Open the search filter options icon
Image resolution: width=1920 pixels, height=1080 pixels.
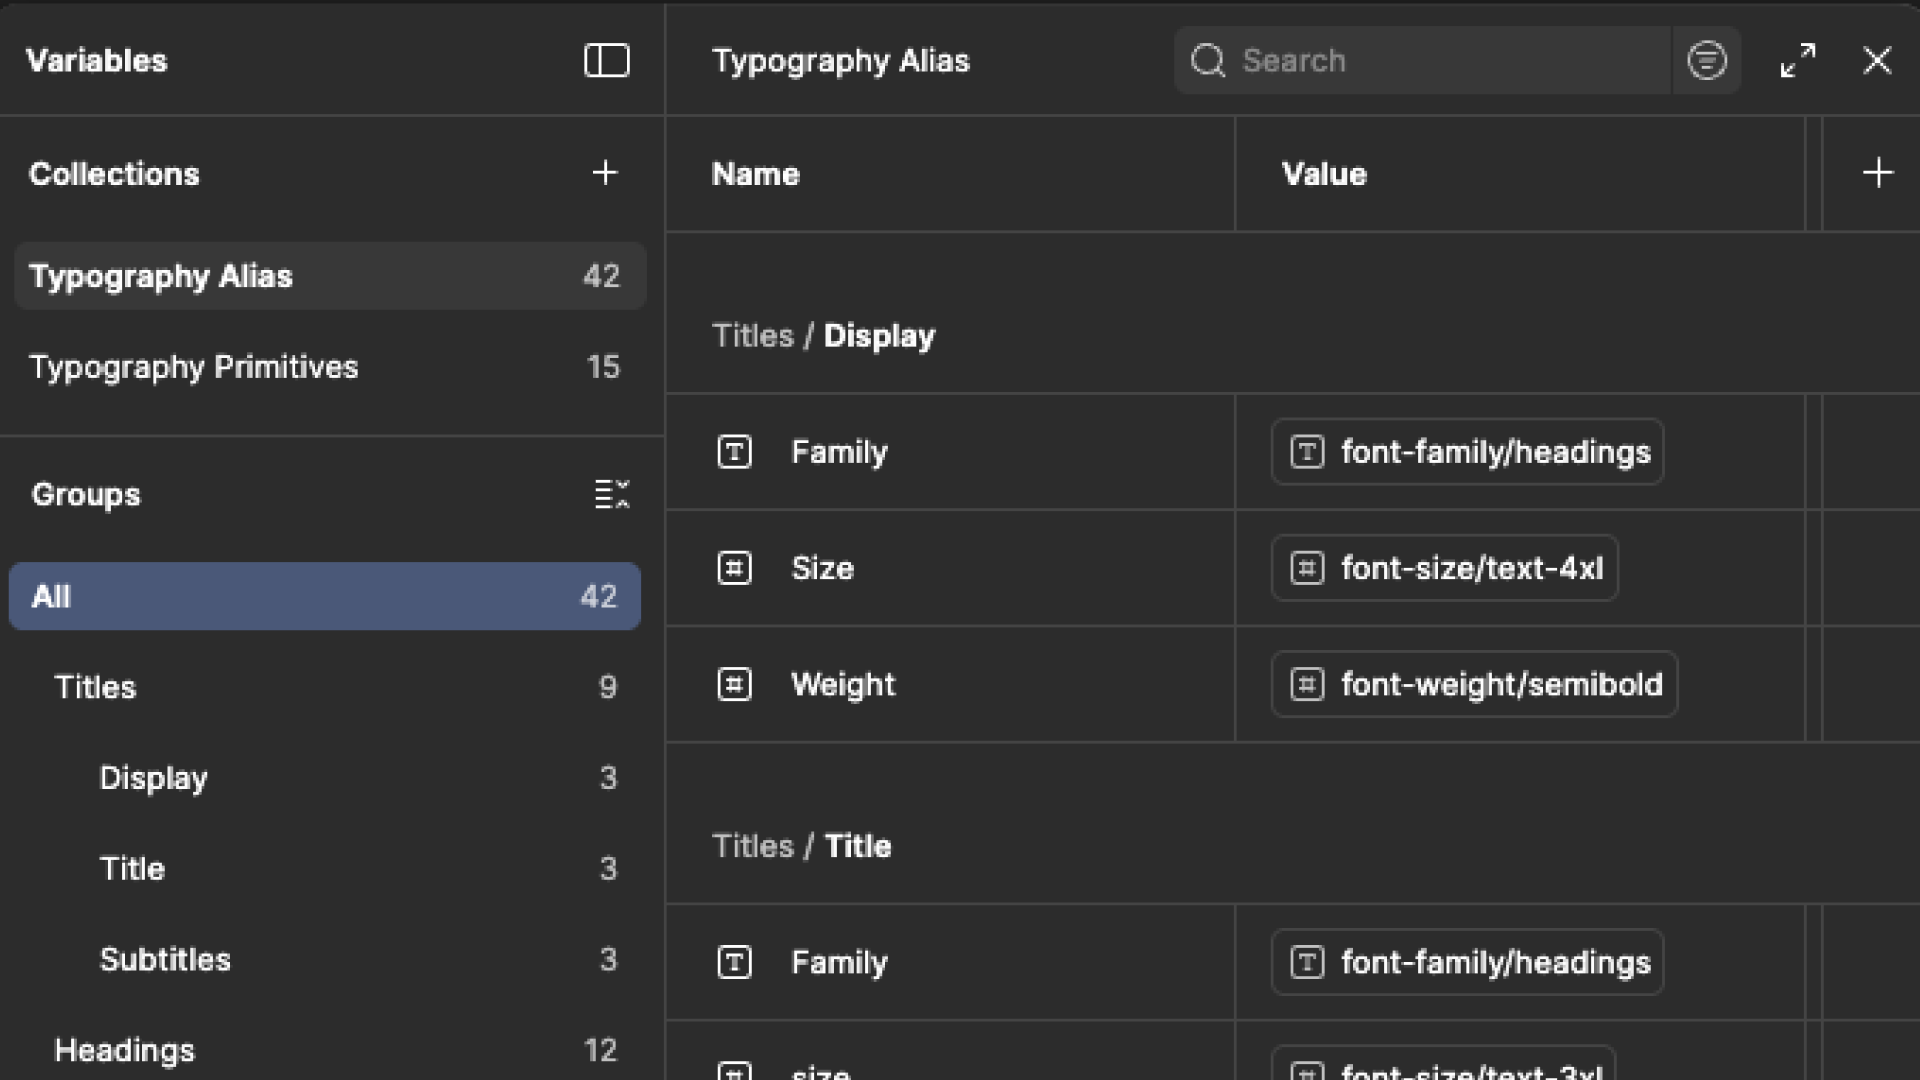click(1706, 61)
